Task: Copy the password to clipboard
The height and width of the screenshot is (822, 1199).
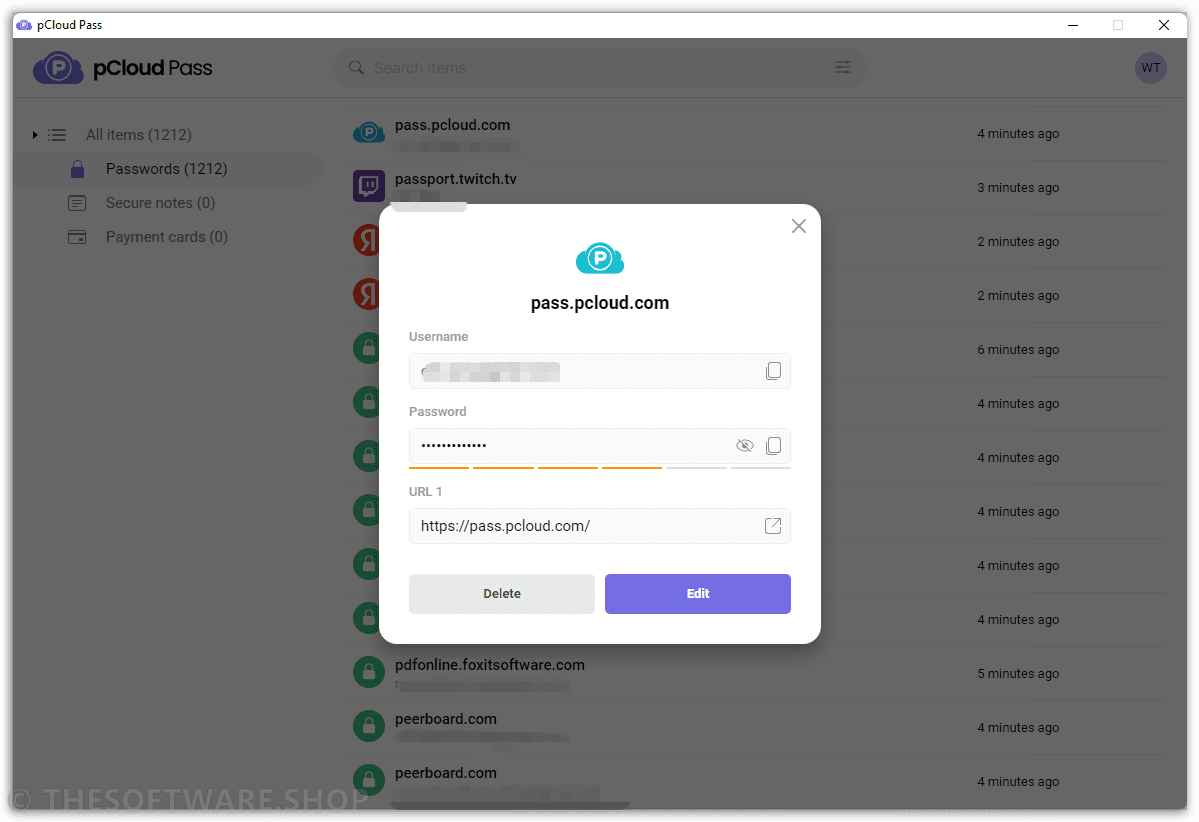Action: [773, 446]
